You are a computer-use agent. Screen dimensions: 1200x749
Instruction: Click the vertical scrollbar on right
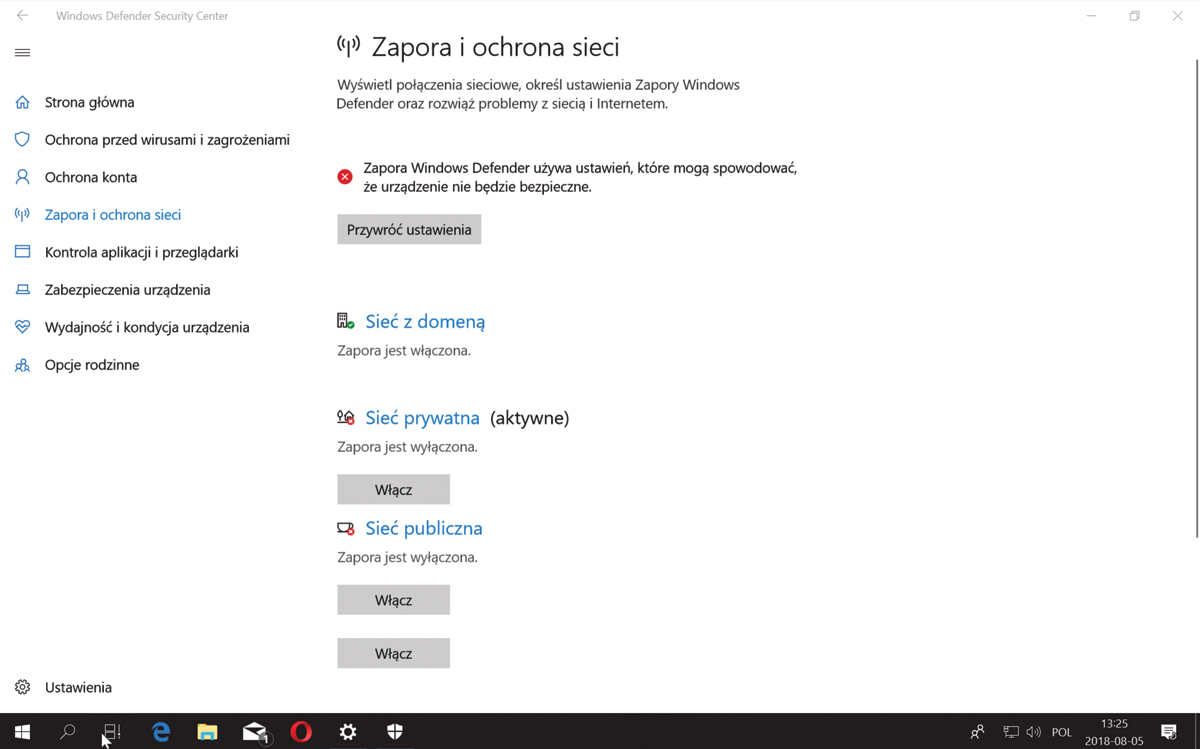tap(1196, 300)
